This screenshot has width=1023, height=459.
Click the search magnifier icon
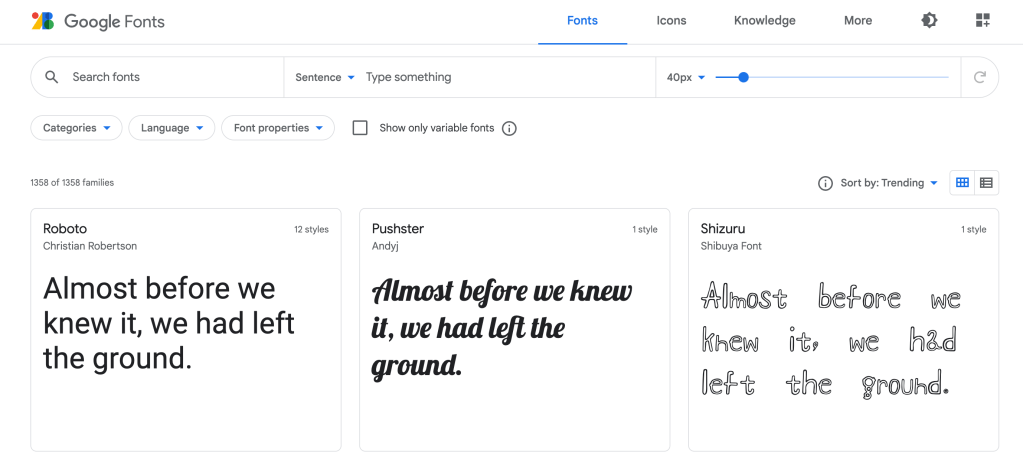tap(52, 77)
